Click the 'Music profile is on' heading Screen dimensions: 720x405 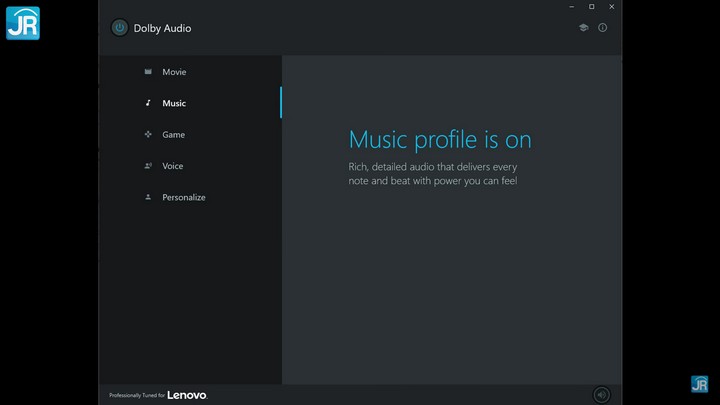[439, 139]
